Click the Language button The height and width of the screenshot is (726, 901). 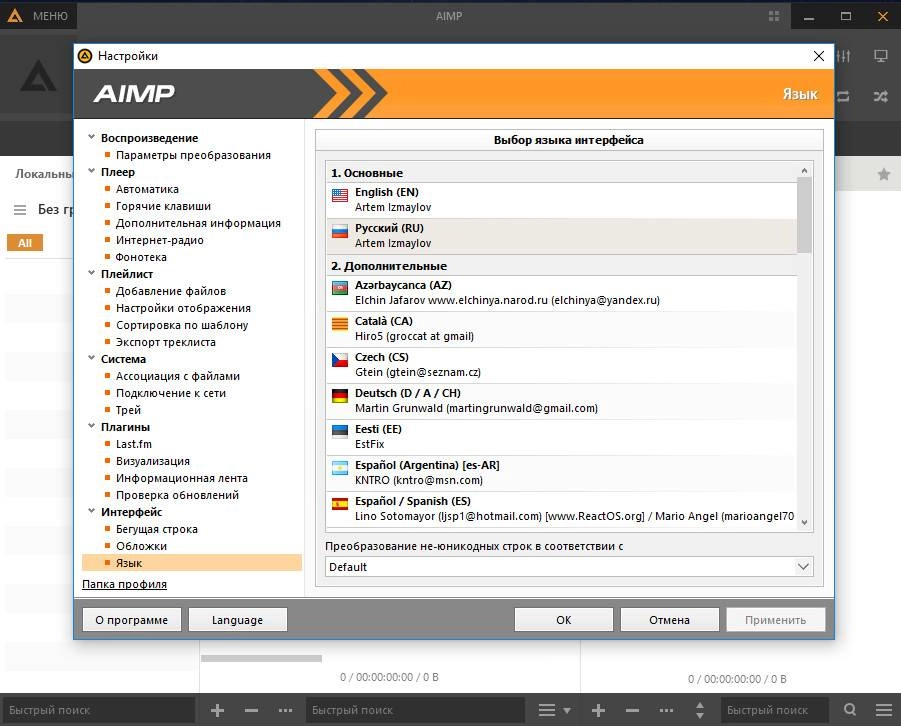point(237,620)
